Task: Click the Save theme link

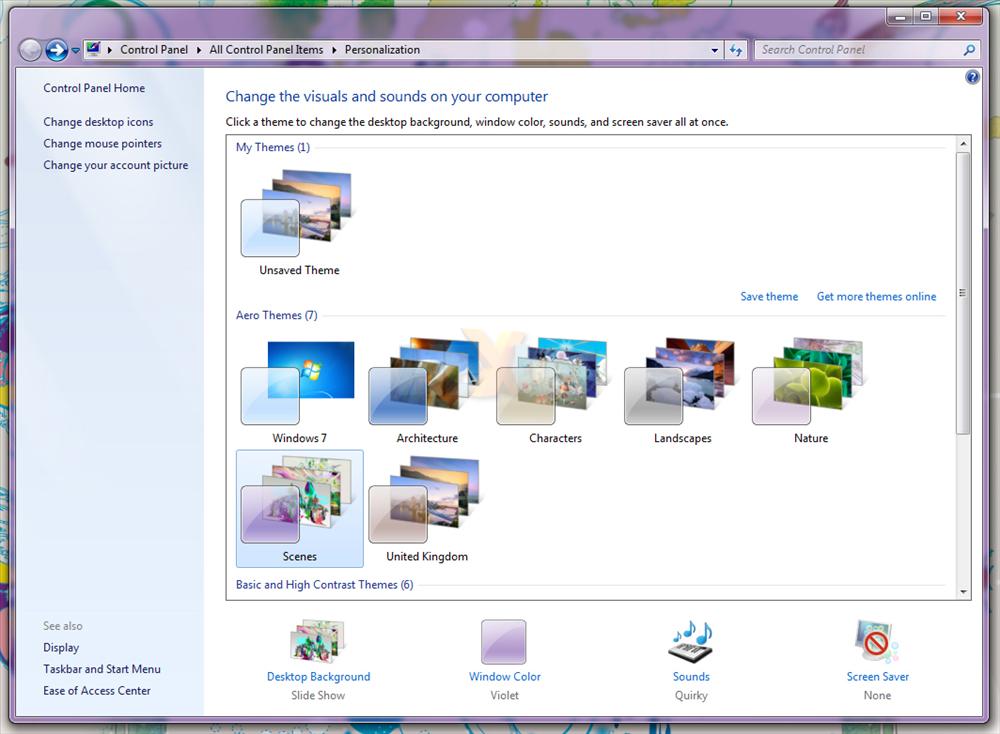Action: [769, 297]
